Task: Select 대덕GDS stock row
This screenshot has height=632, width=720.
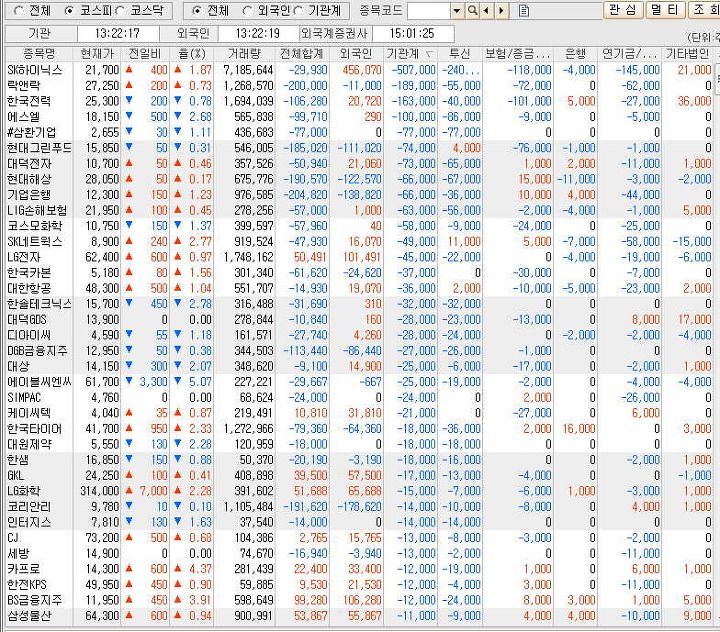Action: point(359,320)
